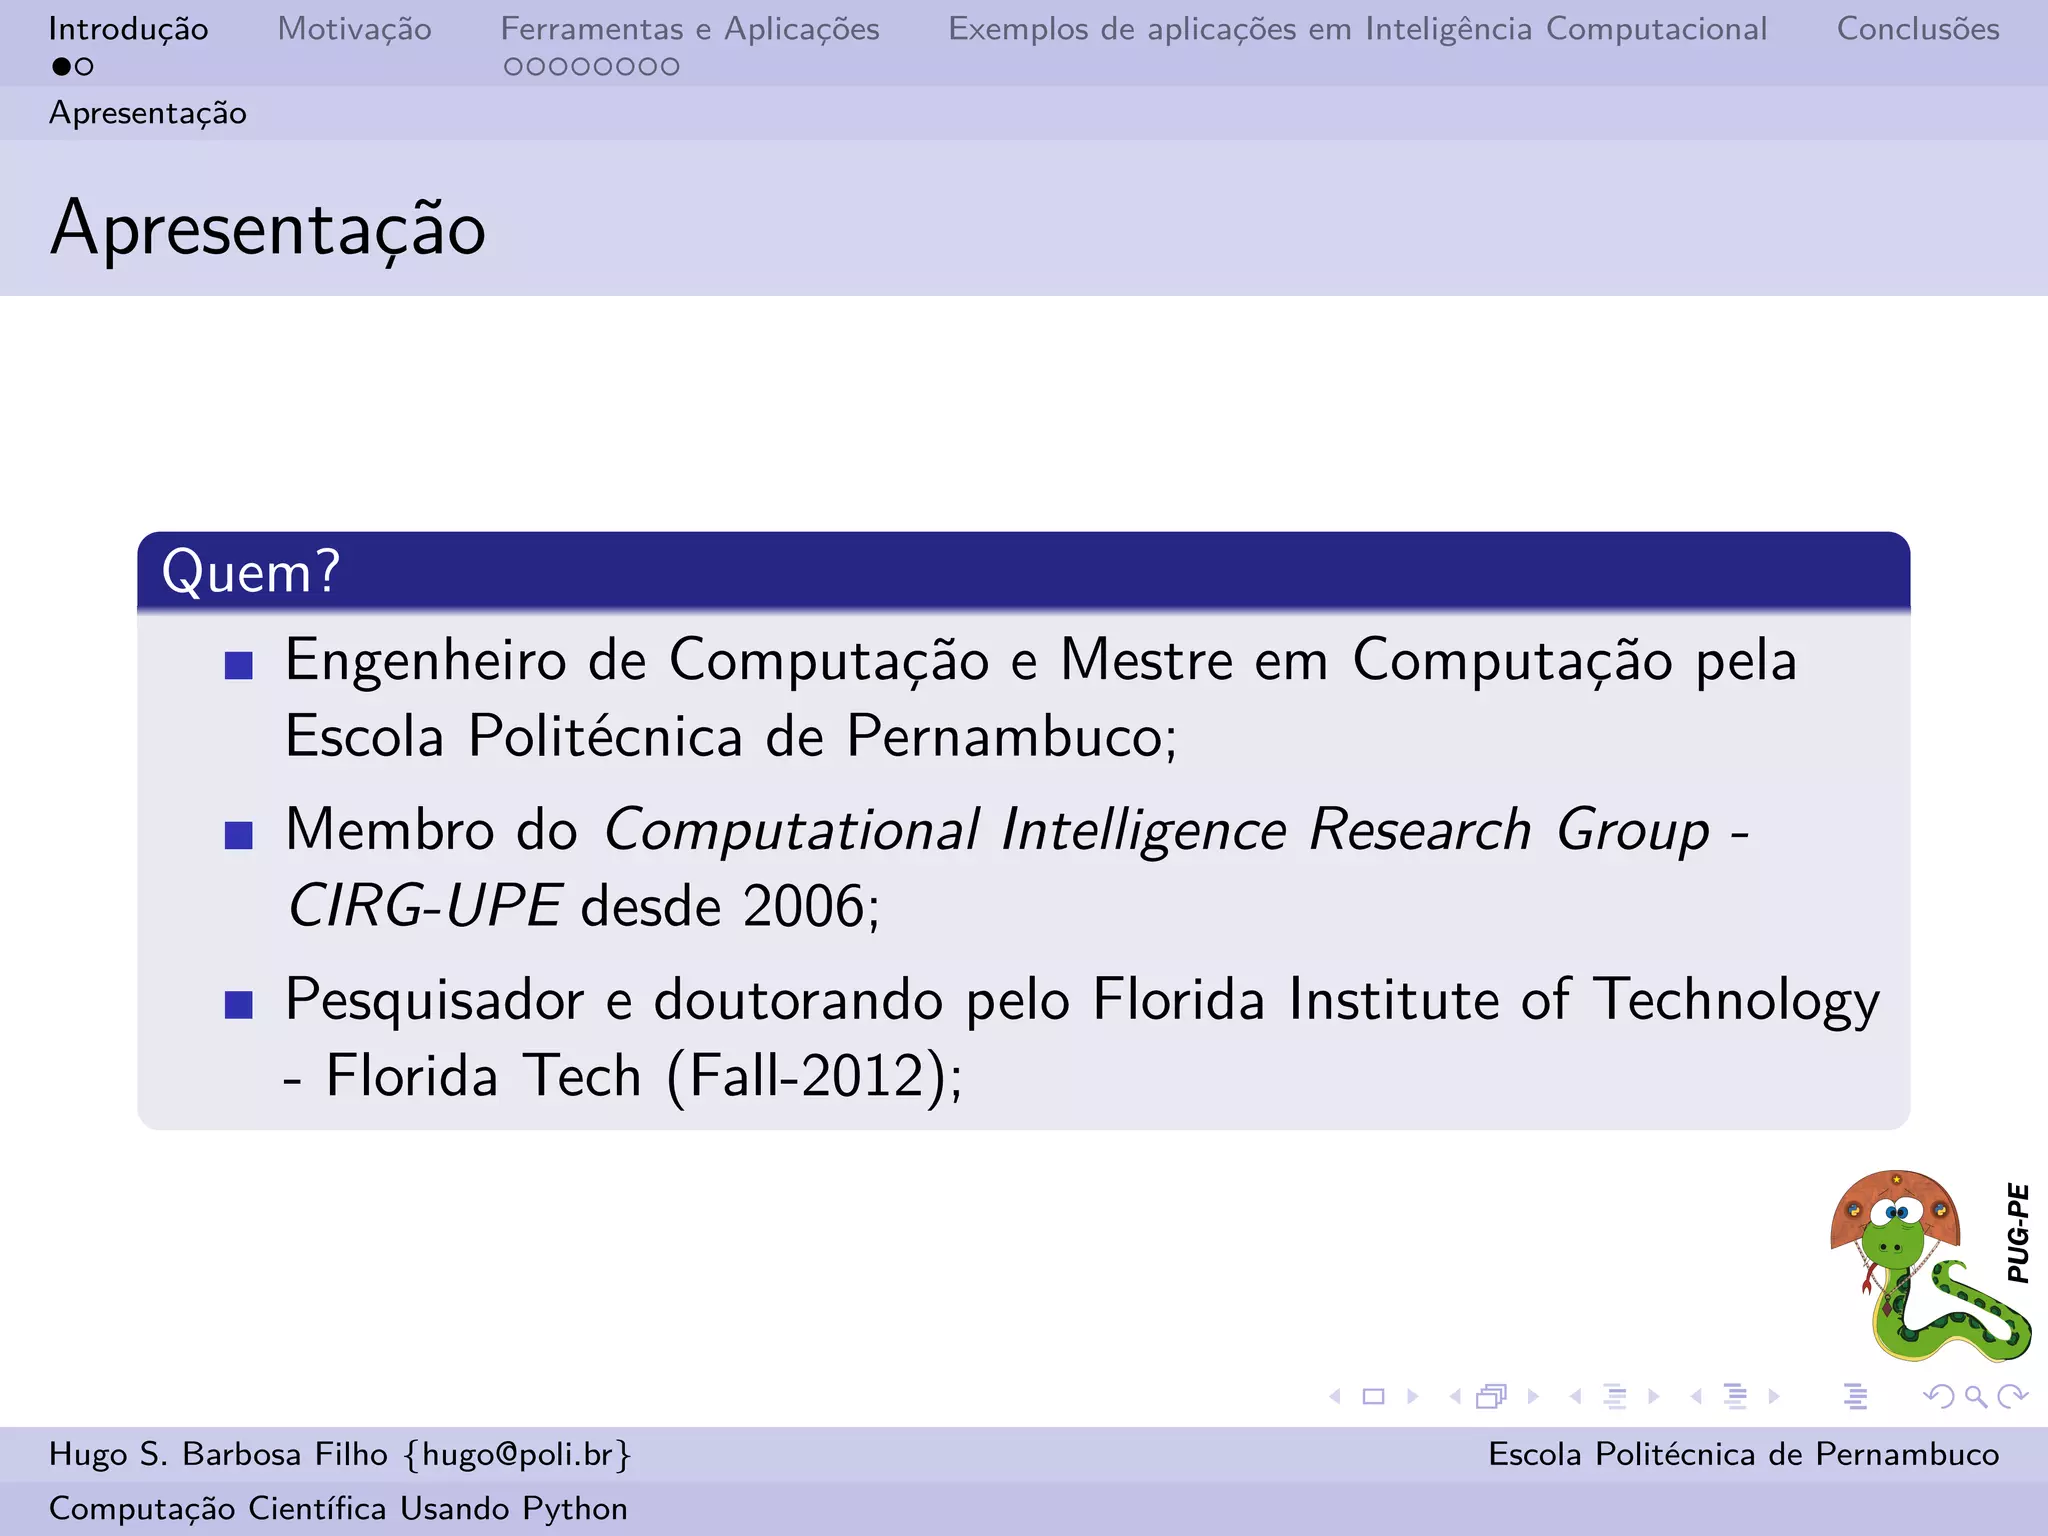The image size is (2048, 1536).
Task: Go to previous frame arrow
Action: coord(1455,1396)
